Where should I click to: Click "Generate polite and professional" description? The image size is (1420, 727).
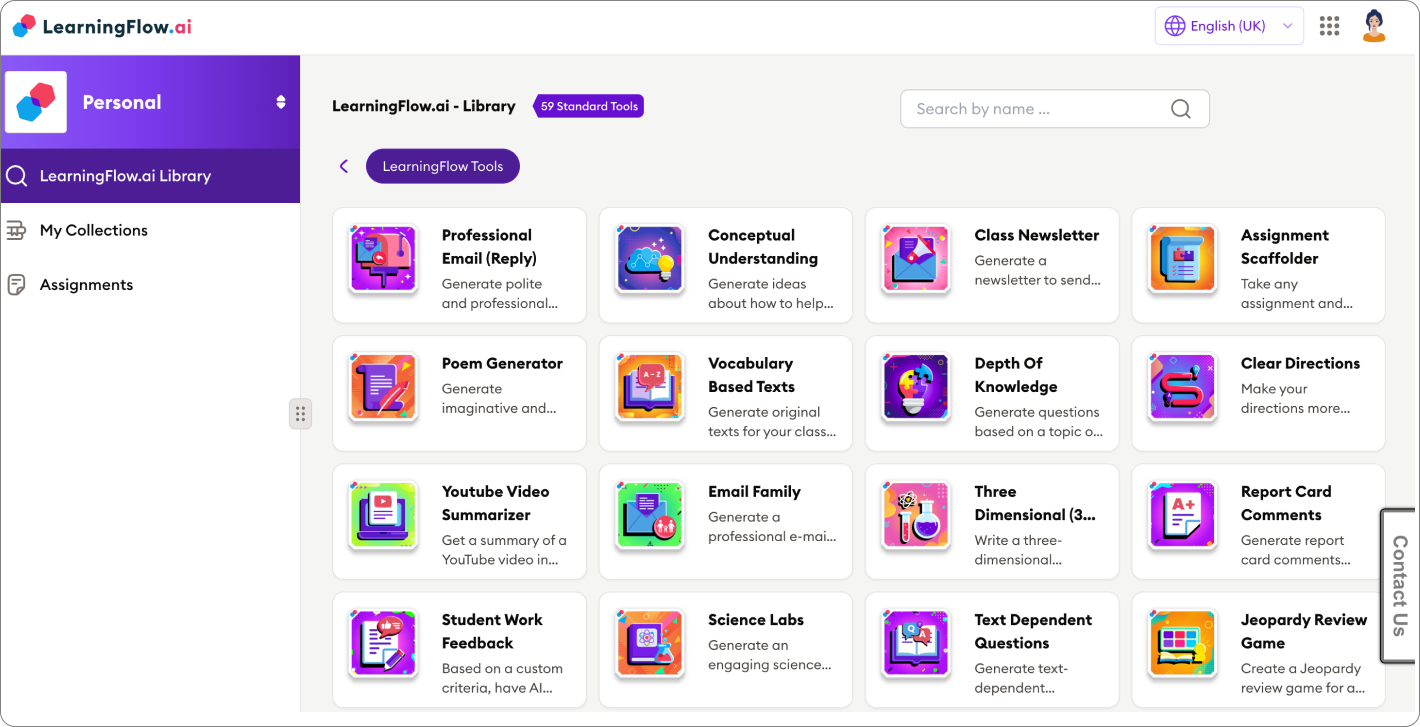click(500, 294)
